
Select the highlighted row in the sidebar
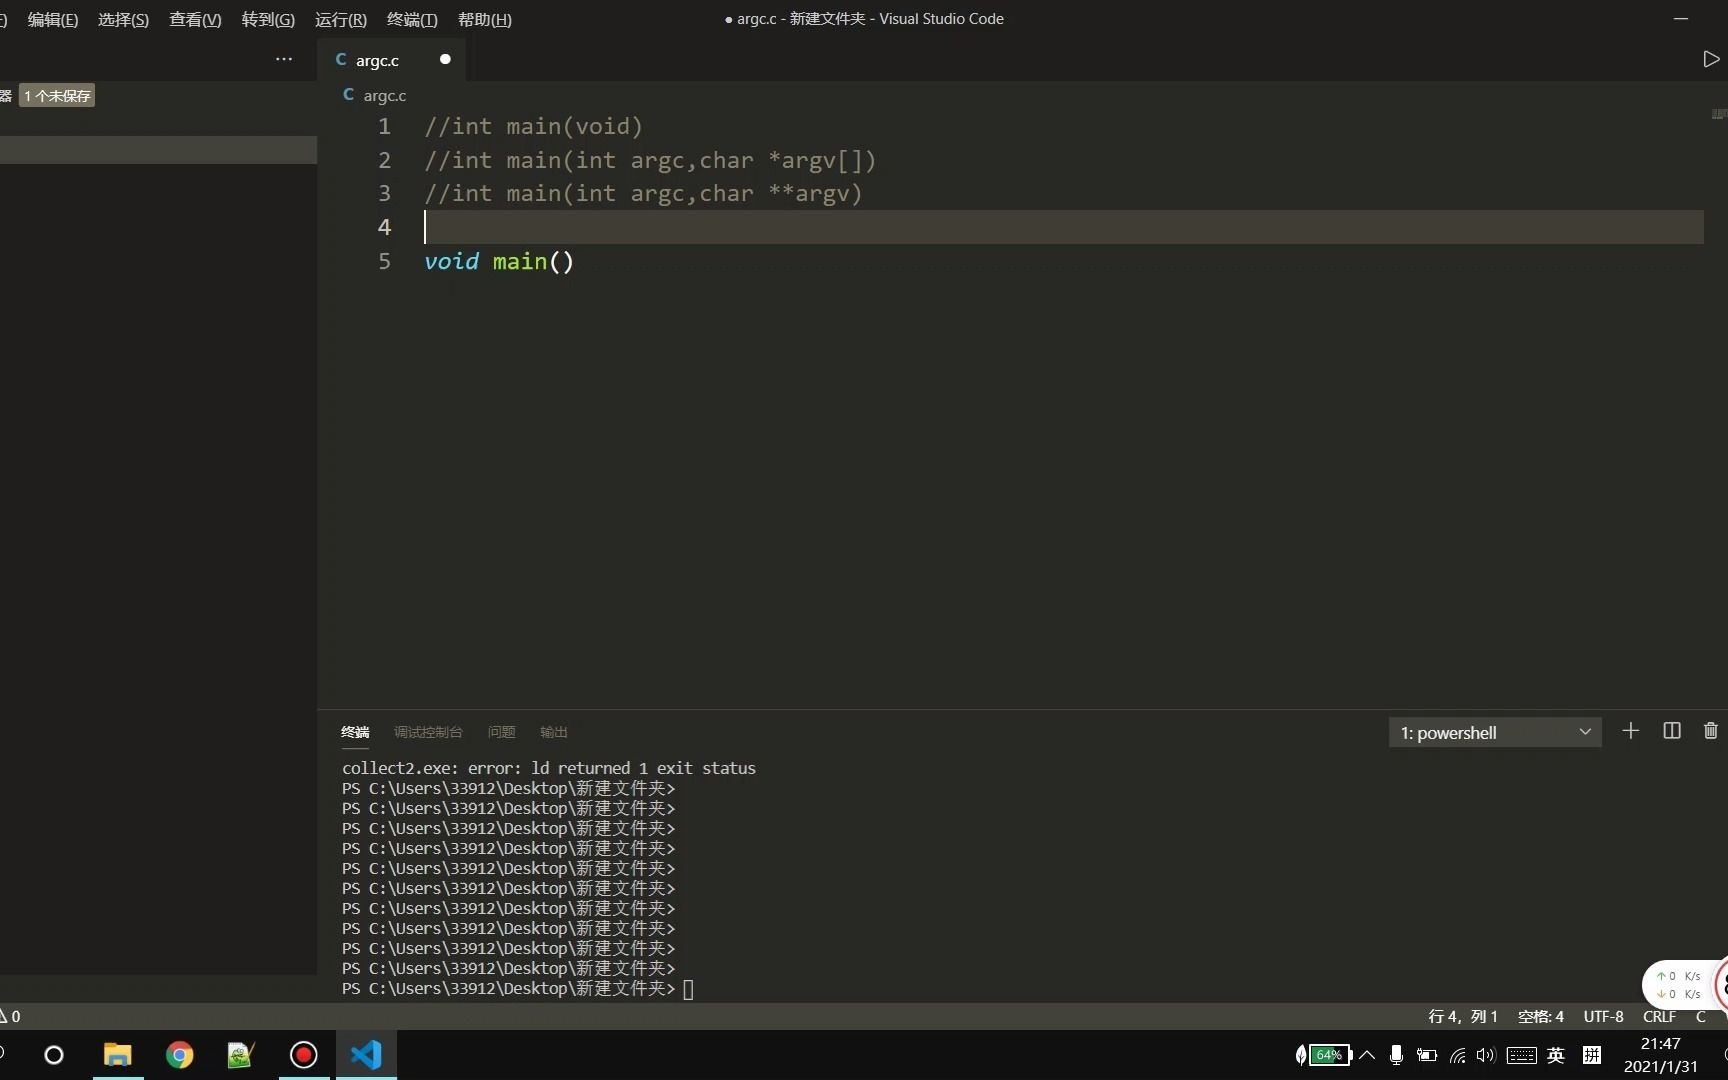pyautogui.click(x=158, y=150)
